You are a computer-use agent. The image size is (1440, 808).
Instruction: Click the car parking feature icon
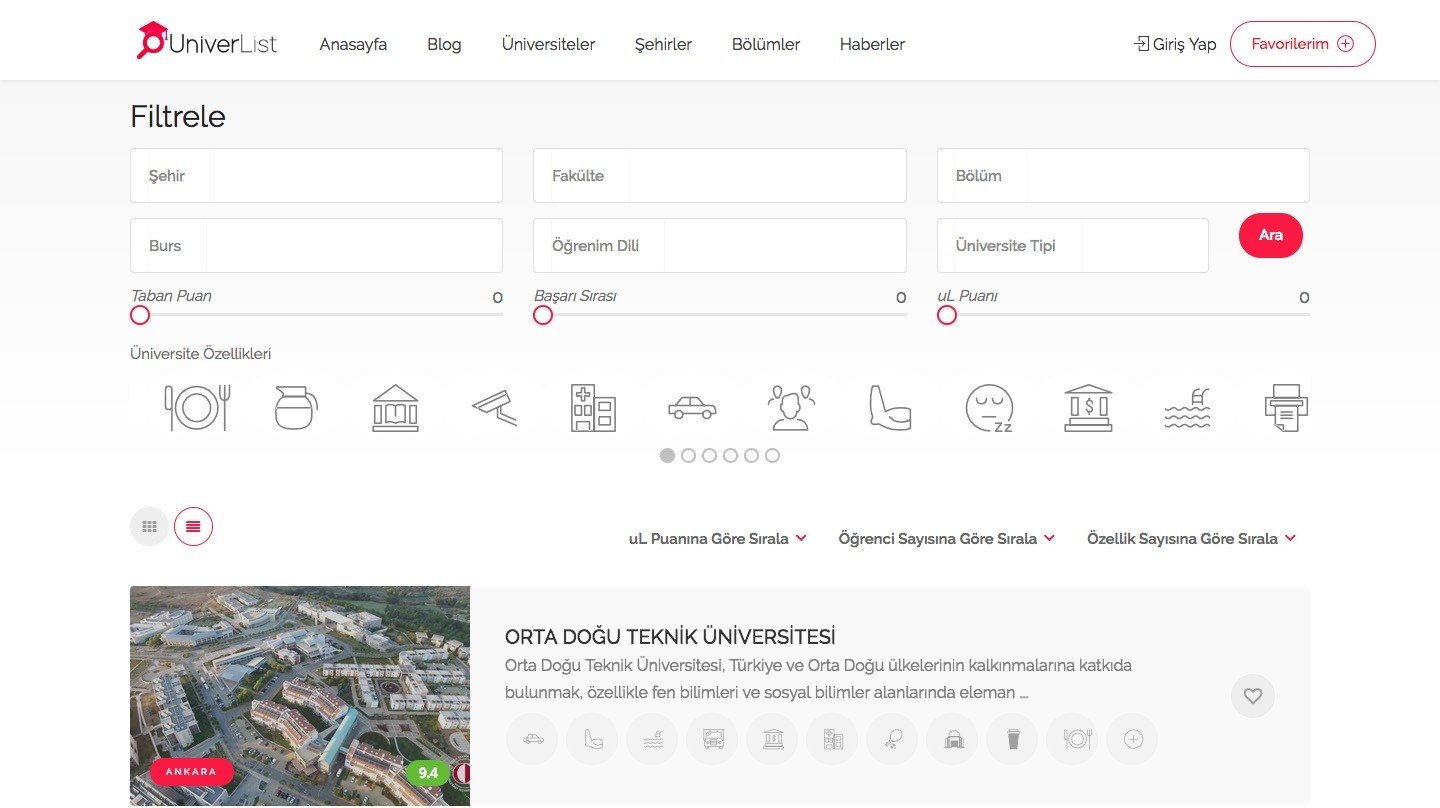point(692,408)
